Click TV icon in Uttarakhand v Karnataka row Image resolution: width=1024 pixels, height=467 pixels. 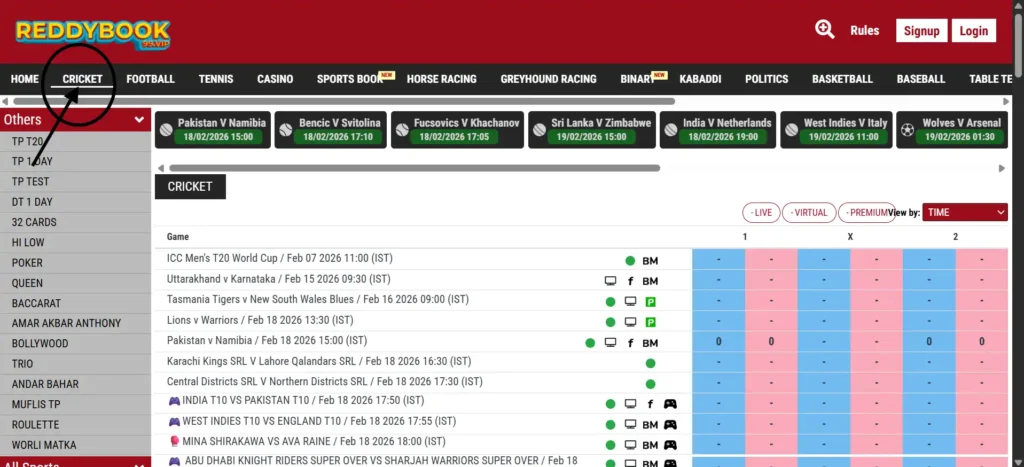[x=610, y=281]
